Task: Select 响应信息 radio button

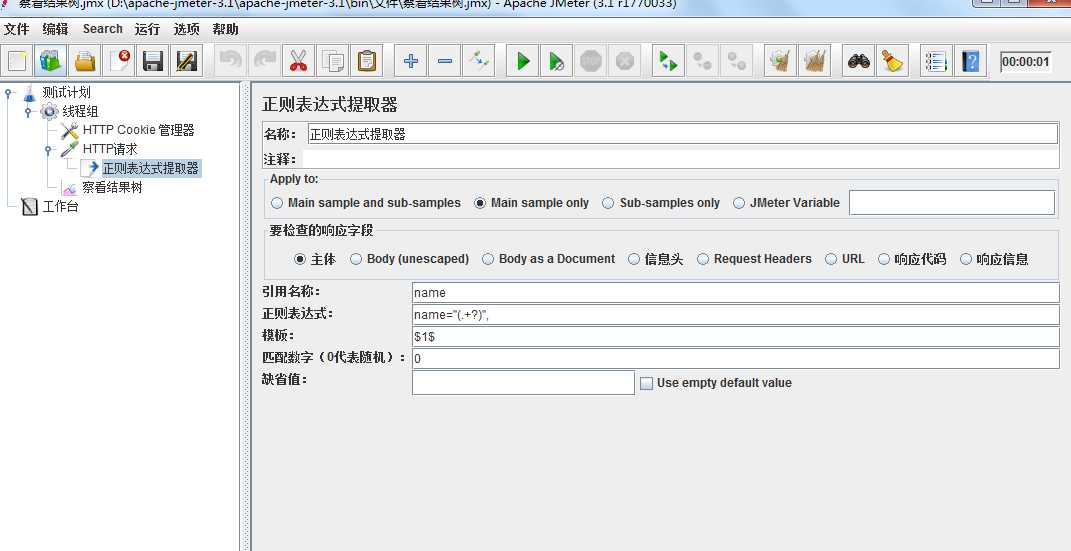Action: click(966, 259)
